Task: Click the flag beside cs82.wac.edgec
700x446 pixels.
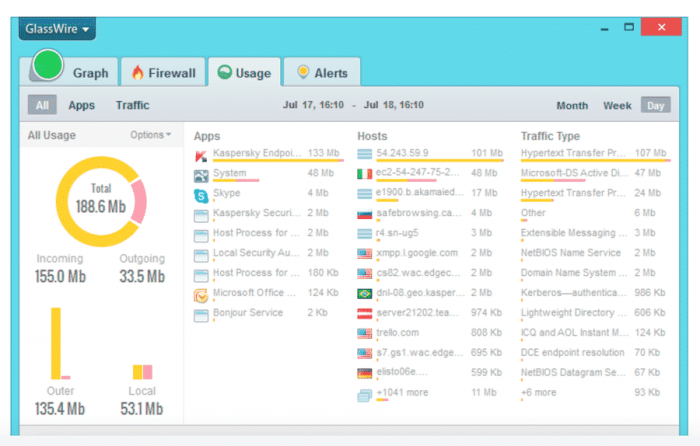Action: click(365, 274)
